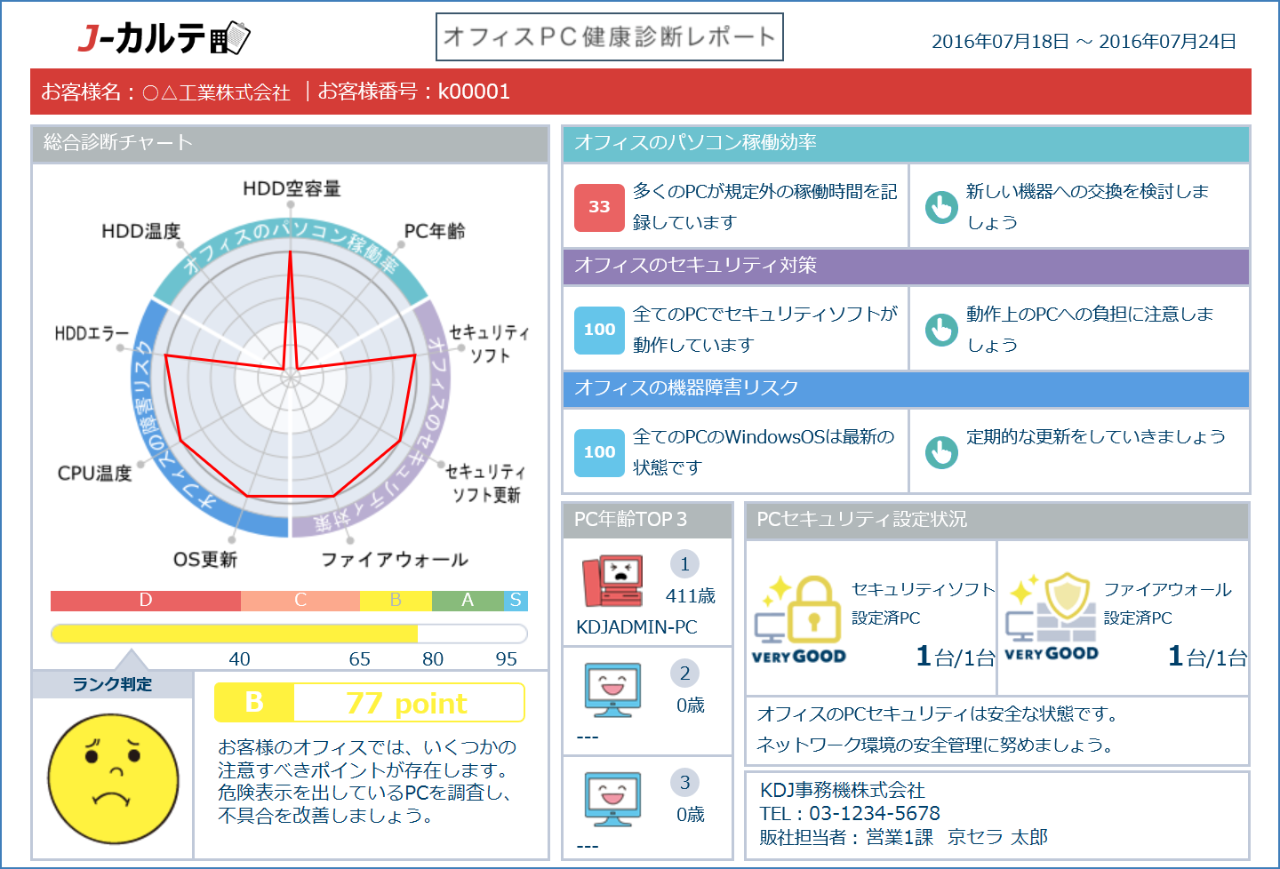Screen dimensions: 1280x869
Task: Click the blue 100 badge for security software
Action: click(x=599, y=329)
